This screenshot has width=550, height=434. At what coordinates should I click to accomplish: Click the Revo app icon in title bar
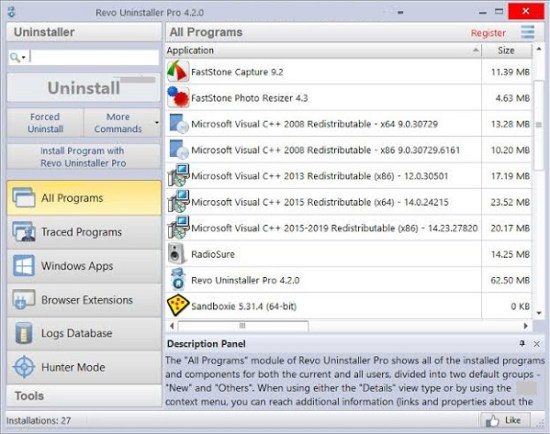tap(12, 12)
